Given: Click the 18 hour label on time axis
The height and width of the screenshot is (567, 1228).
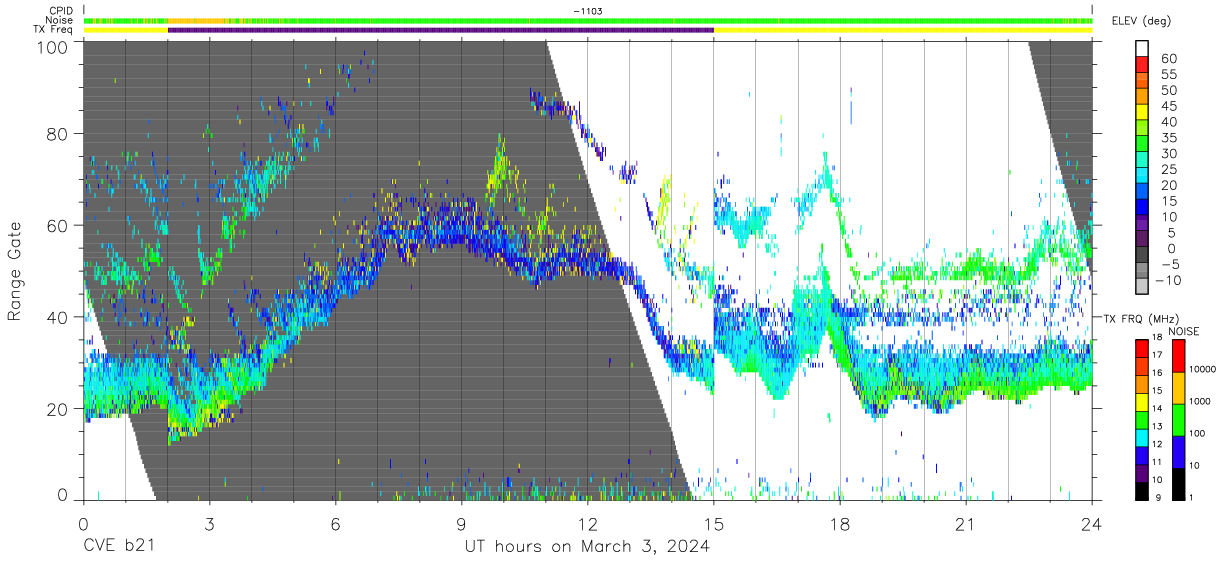Looking at the screenshot, I should coord(839,523).
